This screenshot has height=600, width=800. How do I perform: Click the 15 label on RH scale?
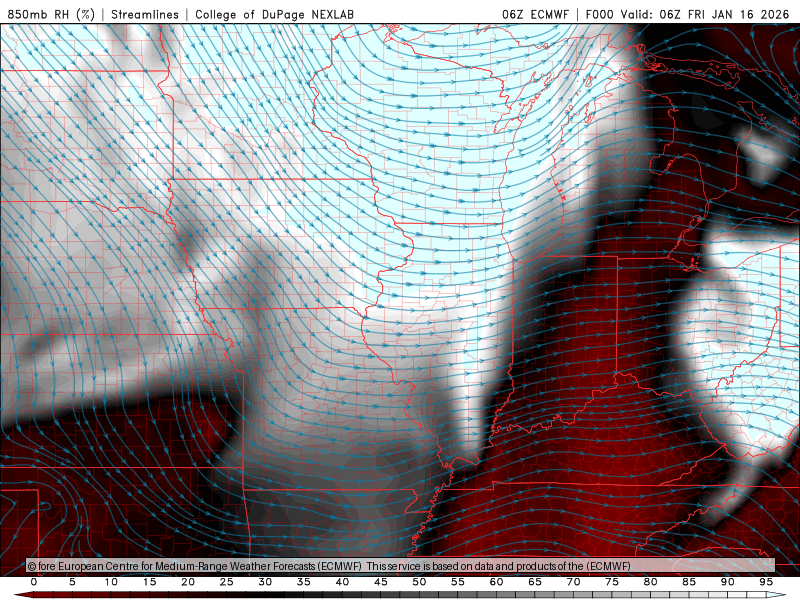point(149,582)
